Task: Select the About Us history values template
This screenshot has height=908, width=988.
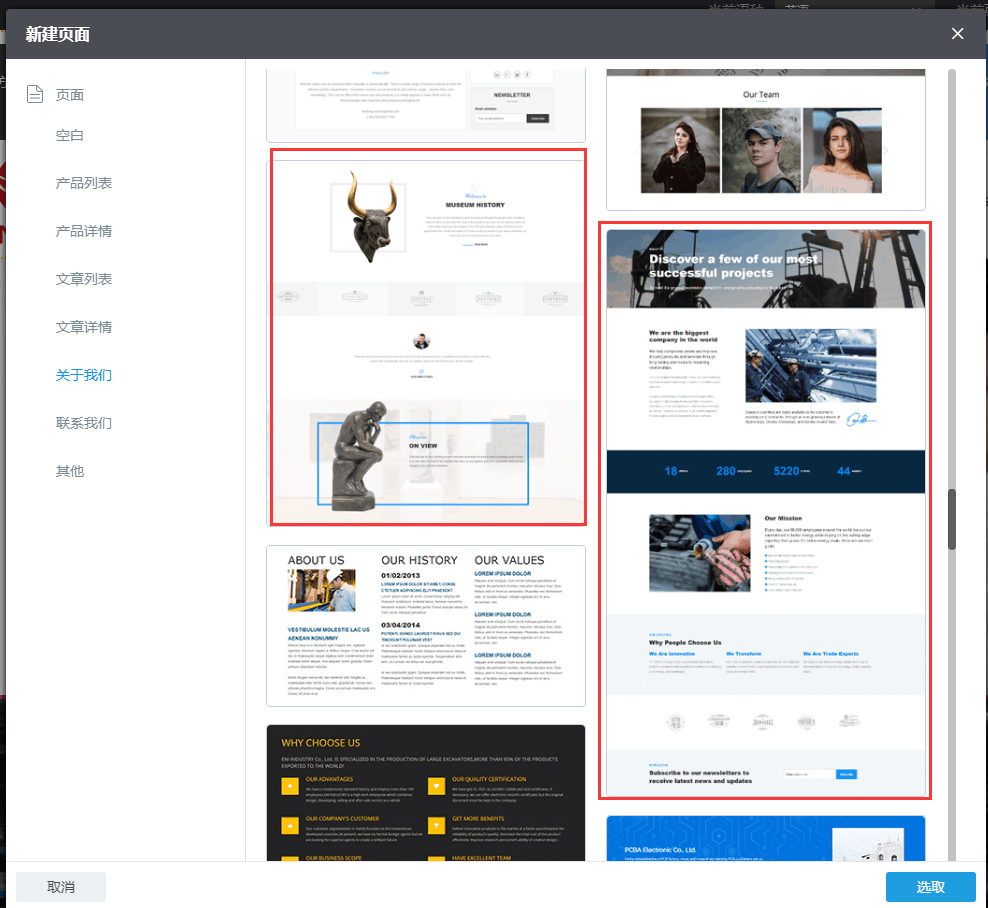Action: [x=426, y=626]
